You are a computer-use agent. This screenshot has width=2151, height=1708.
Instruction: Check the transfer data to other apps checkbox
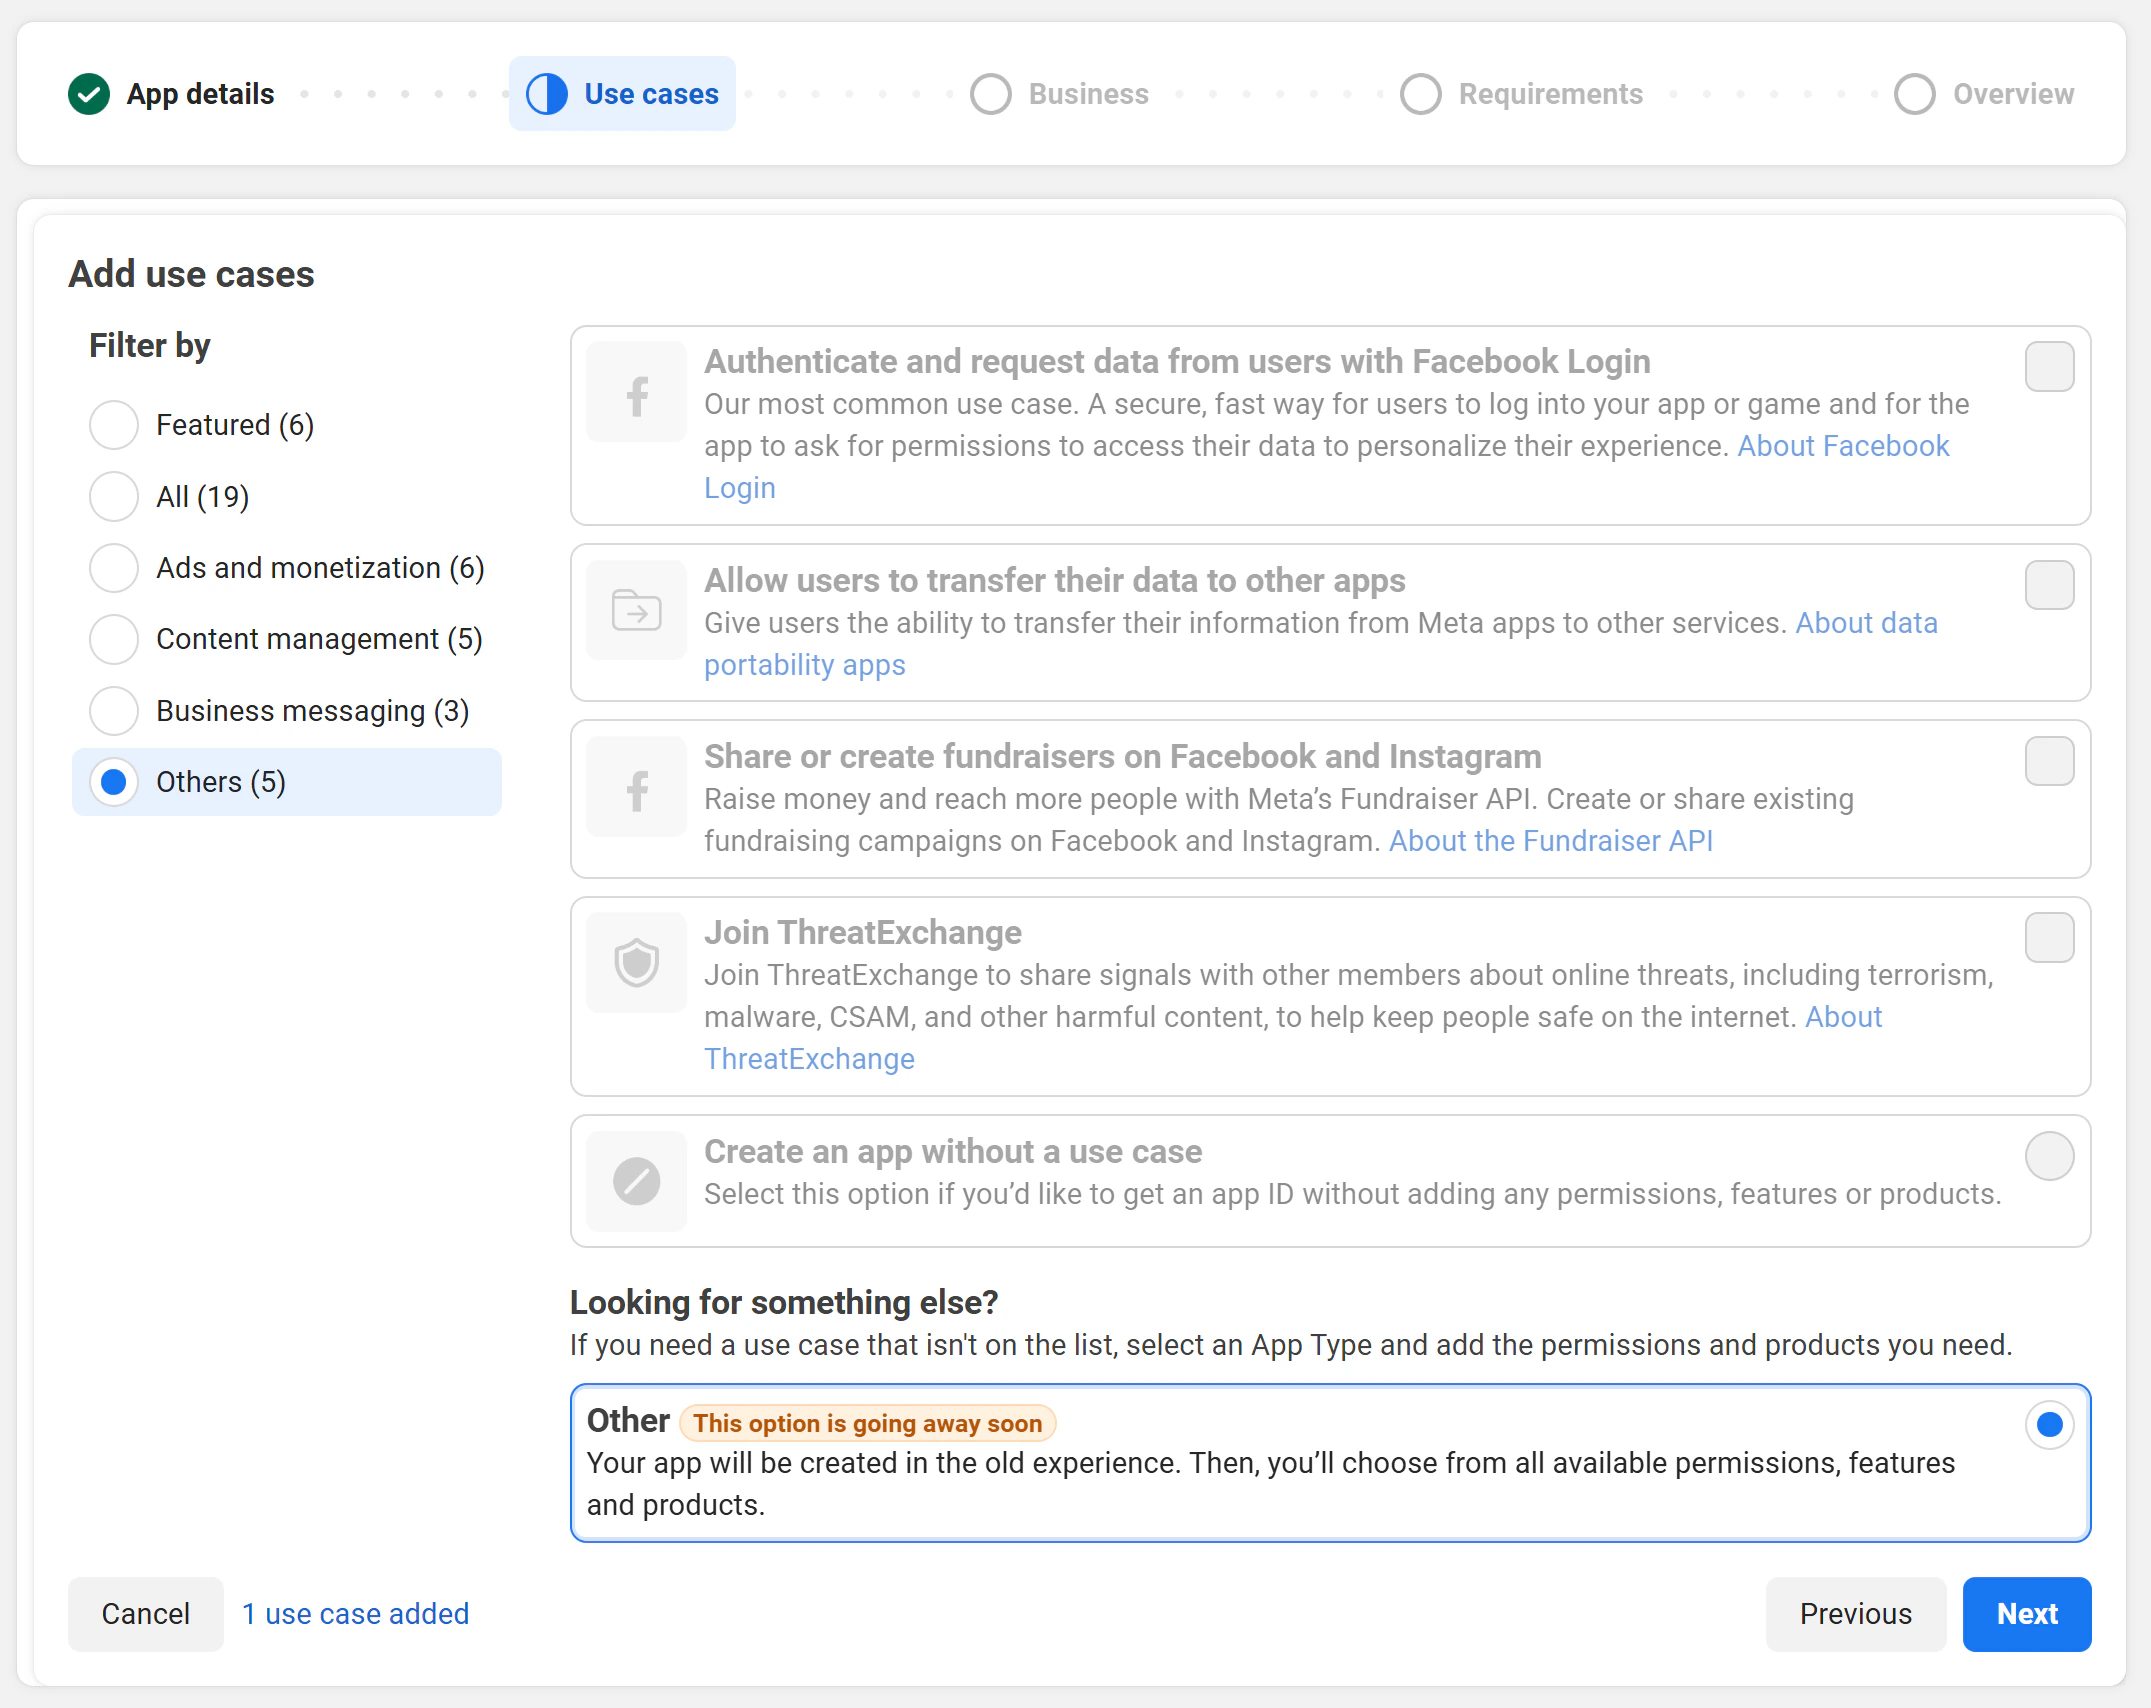point(2049,585)
